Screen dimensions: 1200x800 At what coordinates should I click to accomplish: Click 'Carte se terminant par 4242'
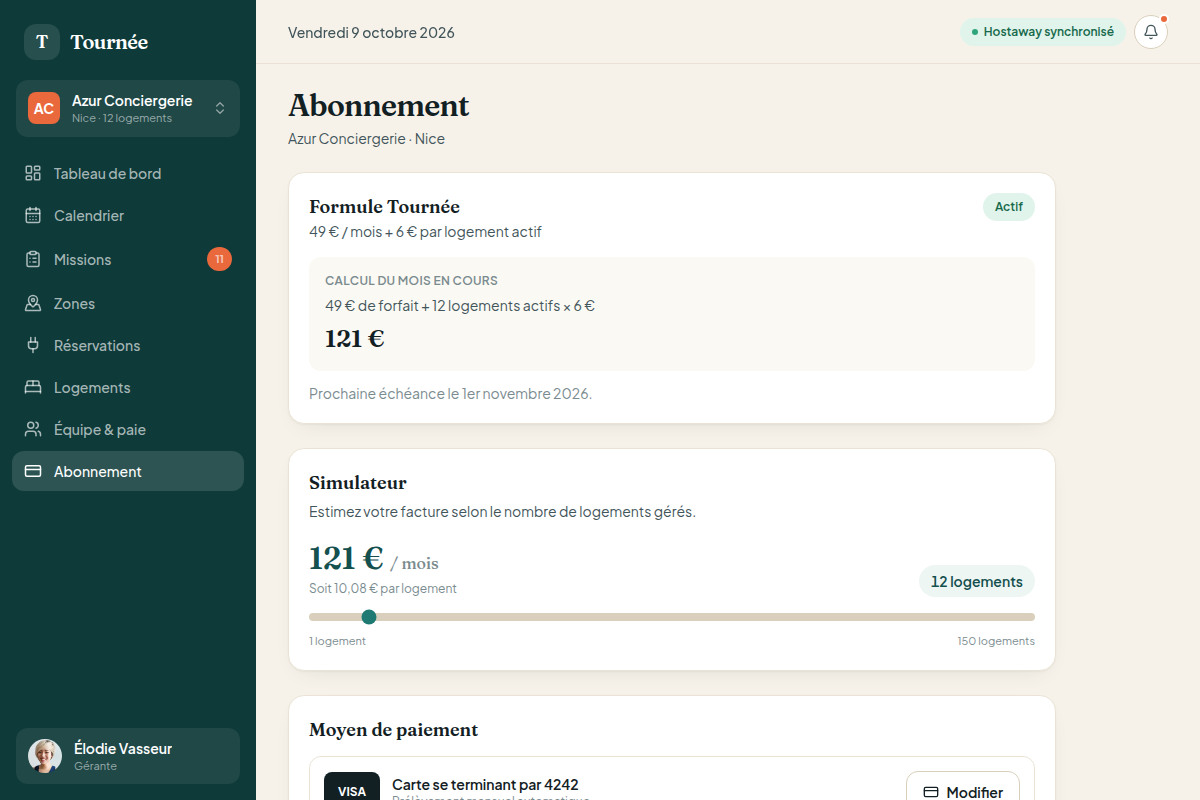[485, 785]
